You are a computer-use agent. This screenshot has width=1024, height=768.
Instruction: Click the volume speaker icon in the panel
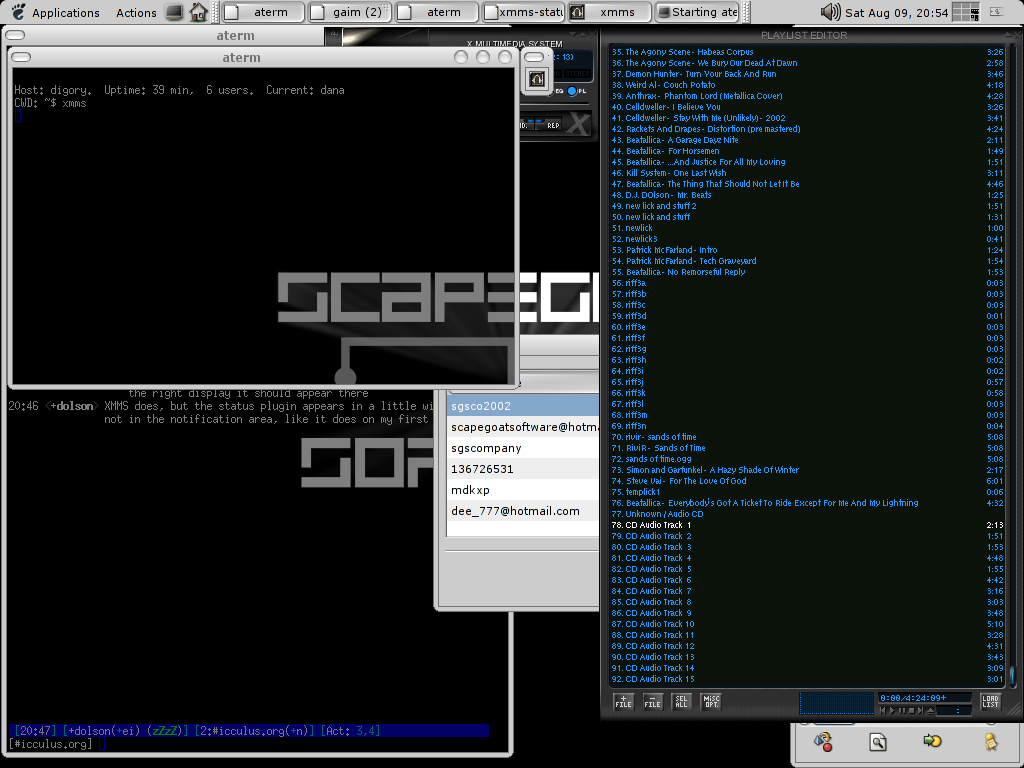(x=830, y=12)
